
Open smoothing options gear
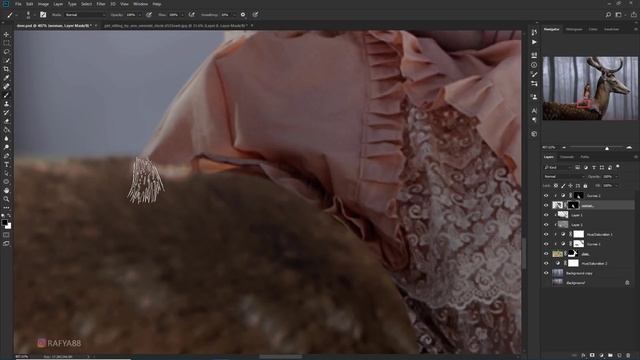(x=243, y=15)
